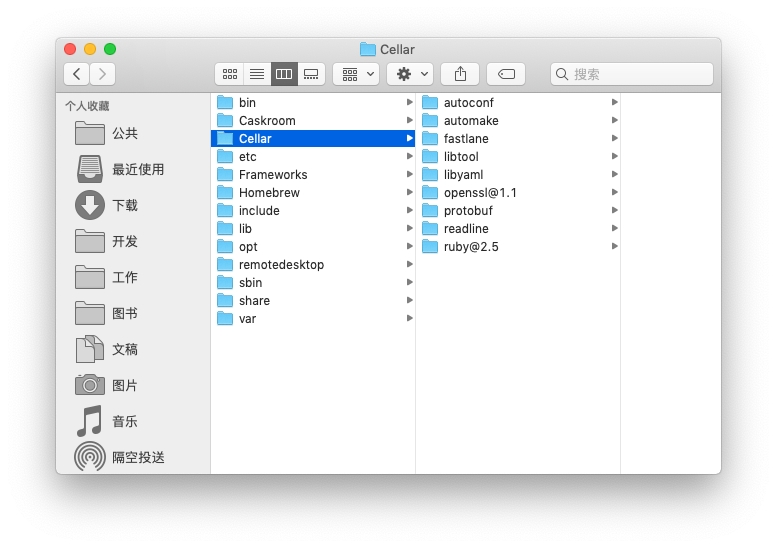Image resolution: width=777 pixels, height=548 pixels.
Task: Click the green full-screen window button
Action: click(110, 49)
